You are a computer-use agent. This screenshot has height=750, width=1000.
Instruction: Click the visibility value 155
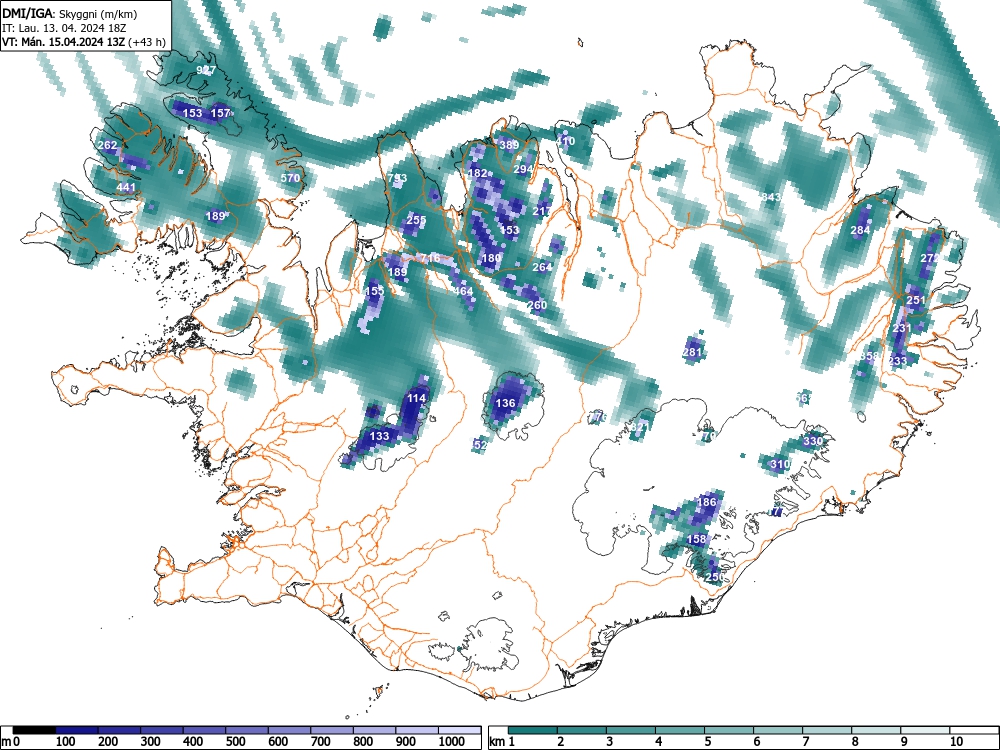point(375,291)
